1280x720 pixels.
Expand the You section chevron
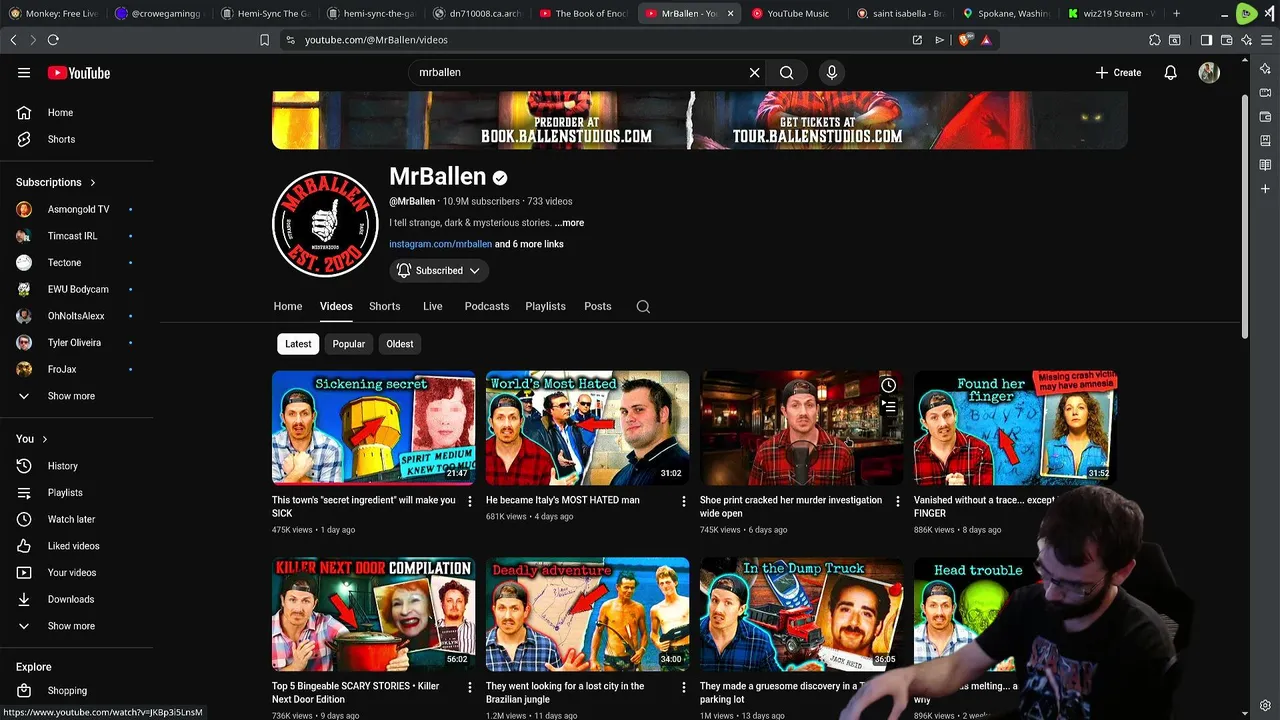[44, 439]
